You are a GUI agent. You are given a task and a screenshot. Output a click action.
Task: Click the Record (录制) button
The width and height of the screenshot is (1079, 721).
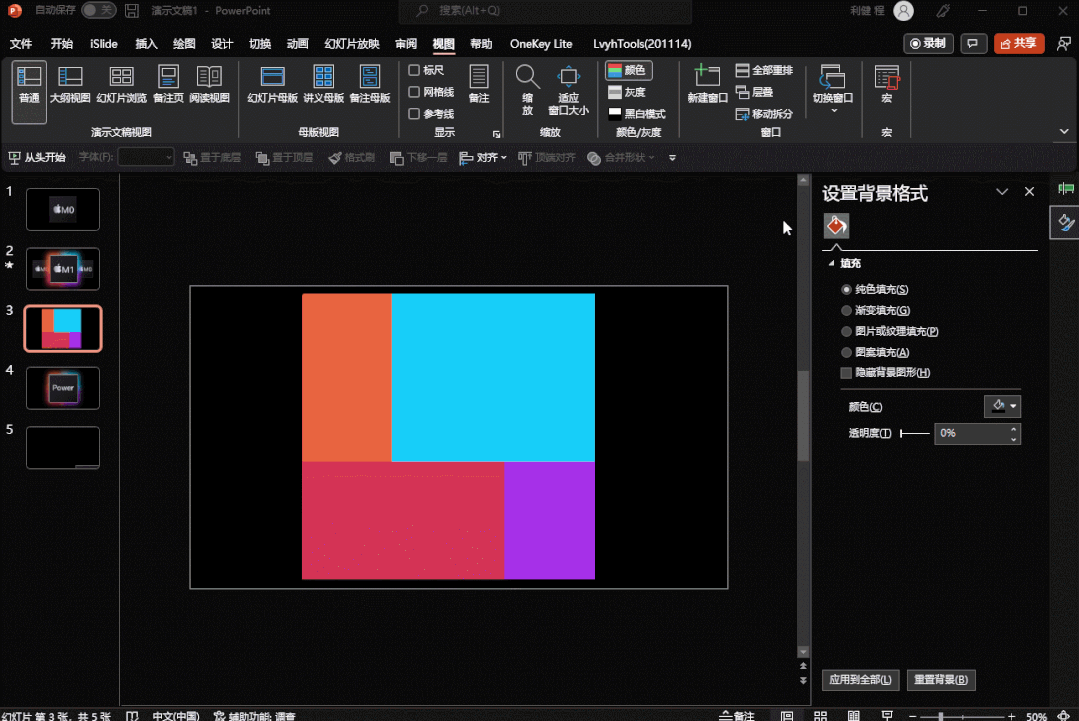tap(928, 43)
